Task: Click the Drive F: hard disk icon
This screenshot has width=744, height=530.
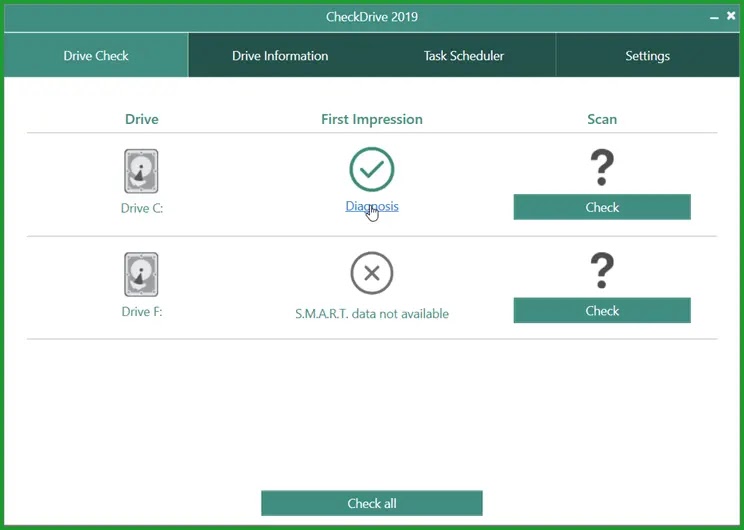Action: click(141, 274)
